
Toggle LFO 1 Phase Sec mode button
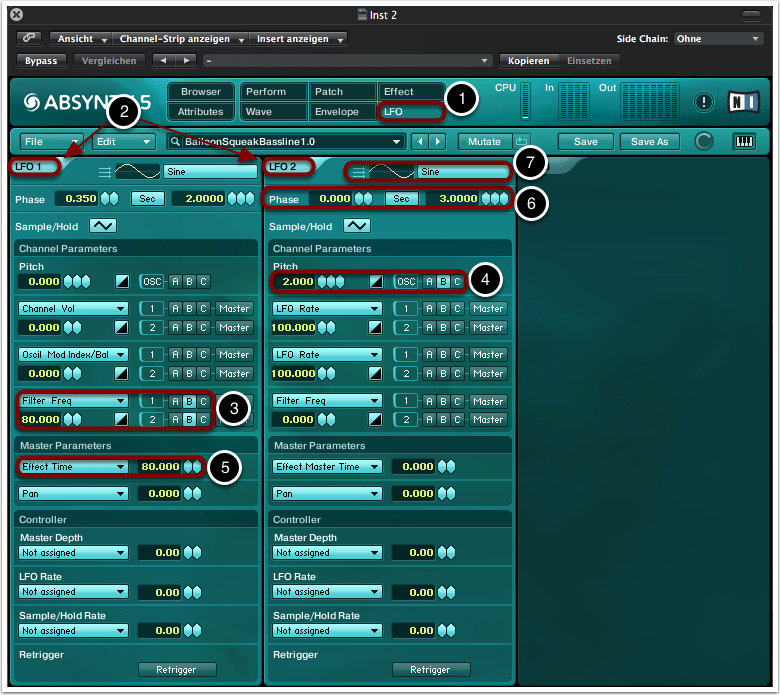pos(148,199)
